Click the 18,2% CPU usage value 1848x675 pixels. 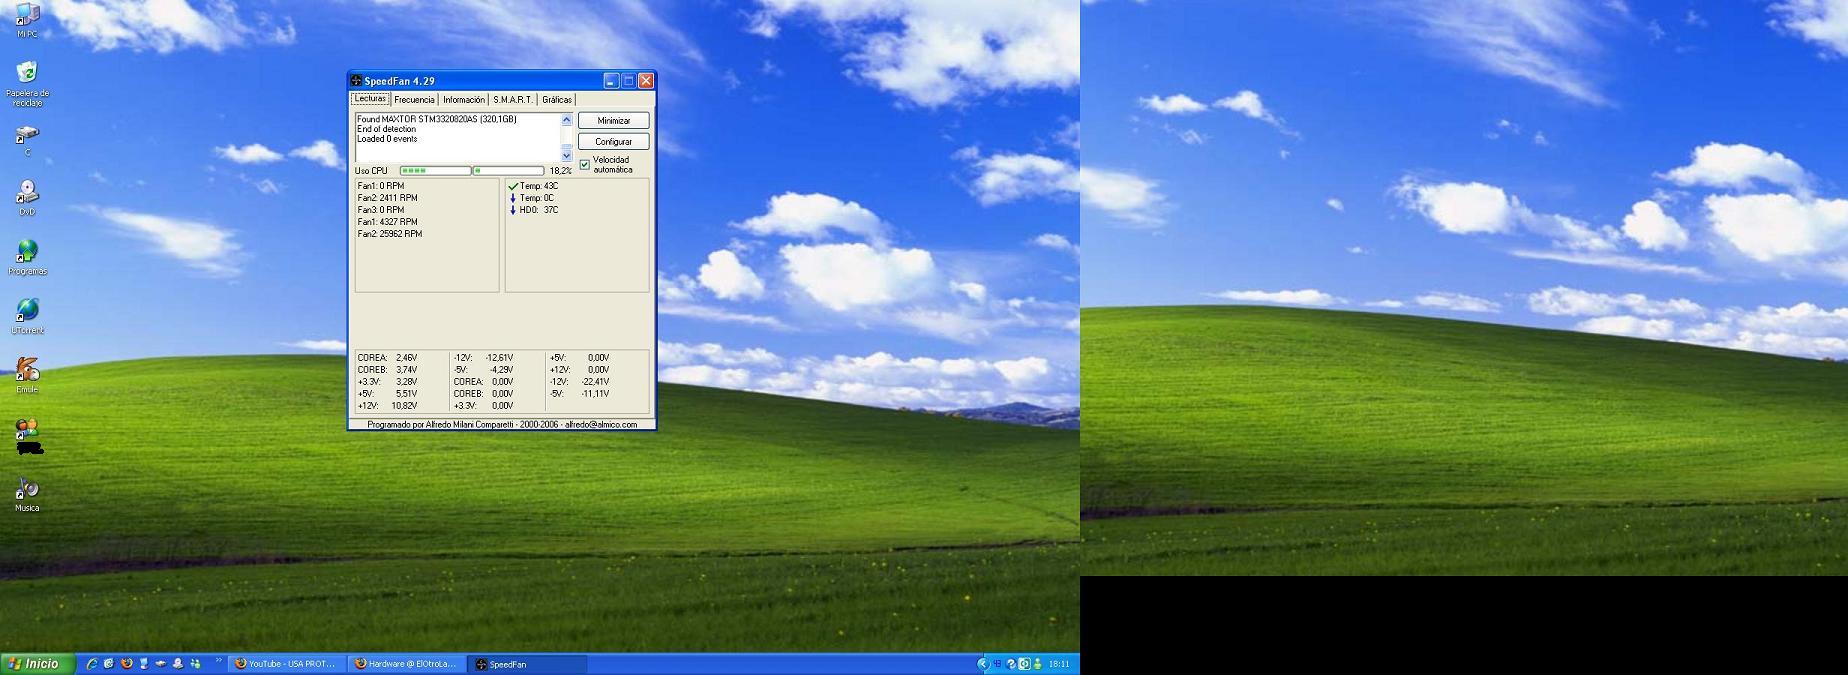pyautogui.click(x=560, y=171)
